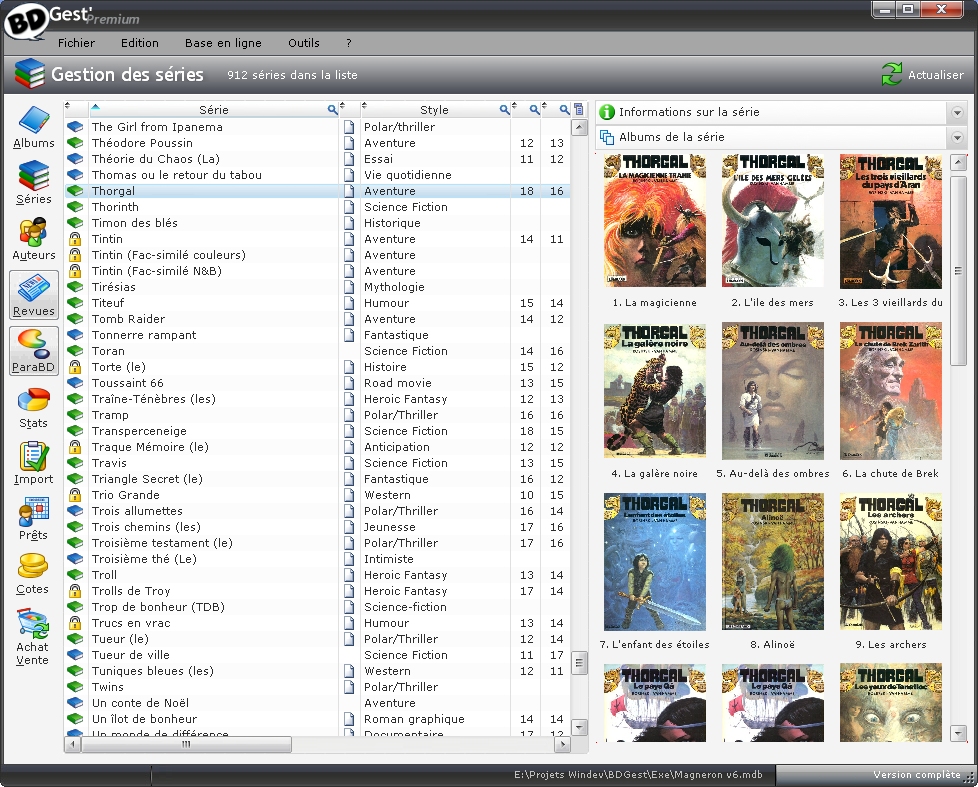
Task: Open the Import tool in the sidebar
Action: click(x=34, y=463)
